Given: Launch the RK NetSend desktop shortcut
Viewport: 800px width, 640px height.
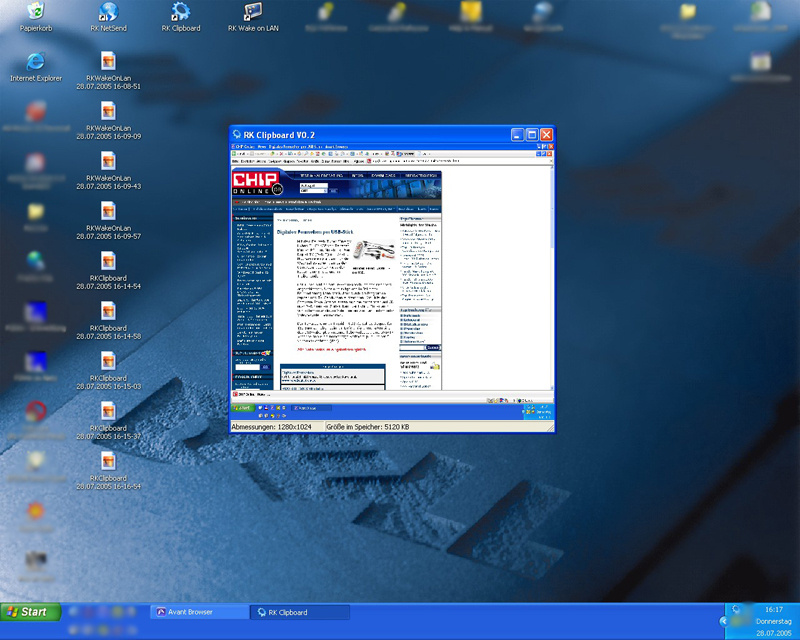Looking at the screenshot, I should pyautogui.click(x=107, y=12).
